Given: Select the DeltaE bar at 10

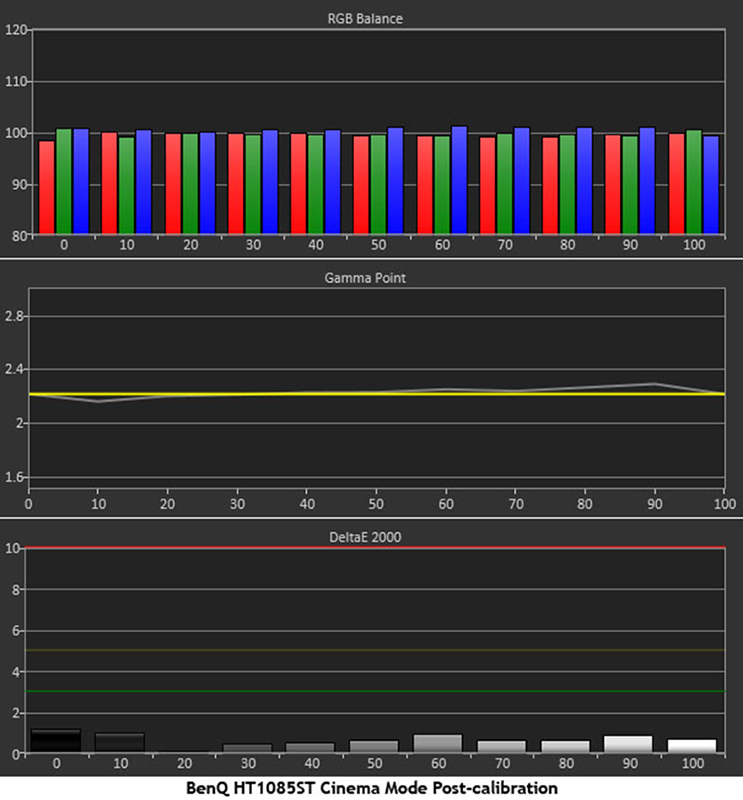Looking at the screenshot, I should [119, 742].
